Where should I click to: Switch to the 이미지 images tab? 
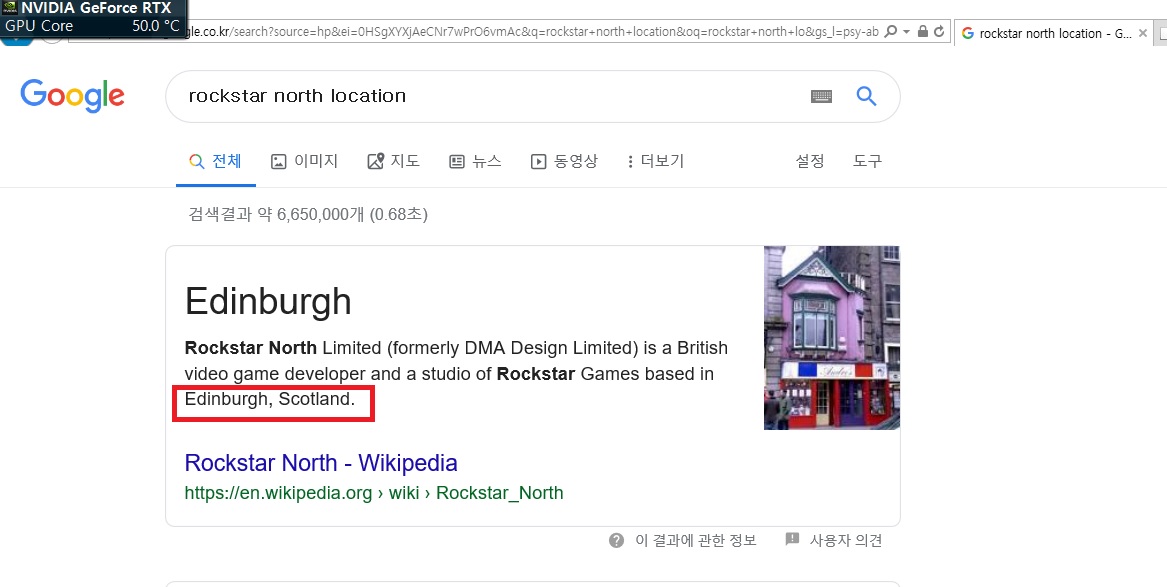pyautogui.click(x=305, y=161)
